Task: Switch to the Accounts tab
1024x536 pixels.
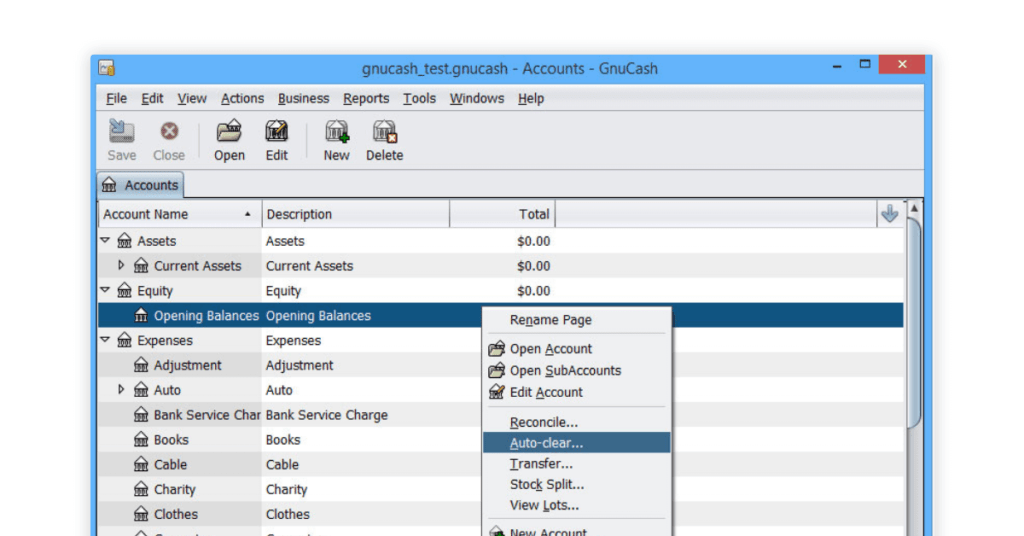Action: coord(140,185)
